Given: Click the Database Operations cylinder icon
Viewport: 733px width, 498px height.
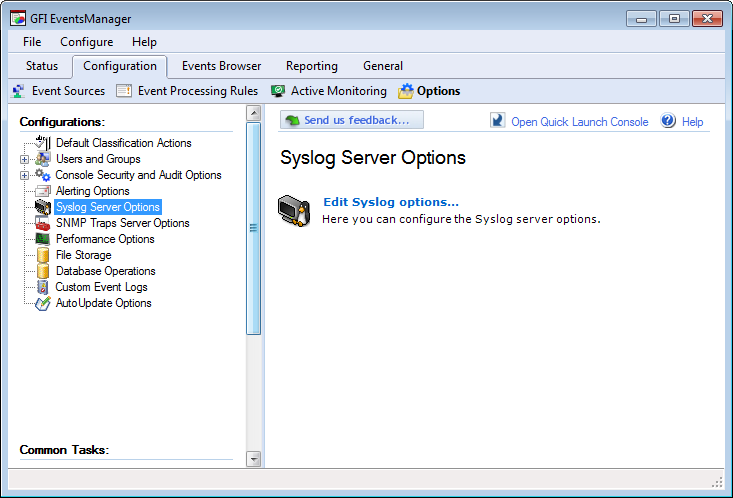Looking at the screenshot, I should pos(43,271).
